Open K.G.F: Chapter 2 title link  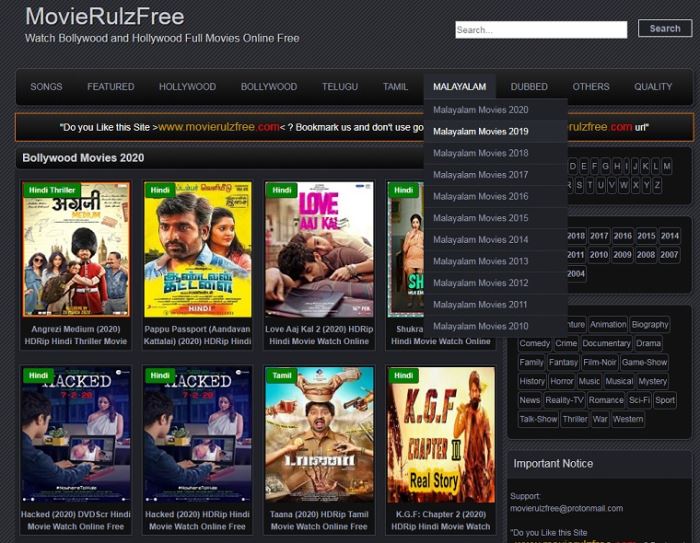click(x=441, y=520)
